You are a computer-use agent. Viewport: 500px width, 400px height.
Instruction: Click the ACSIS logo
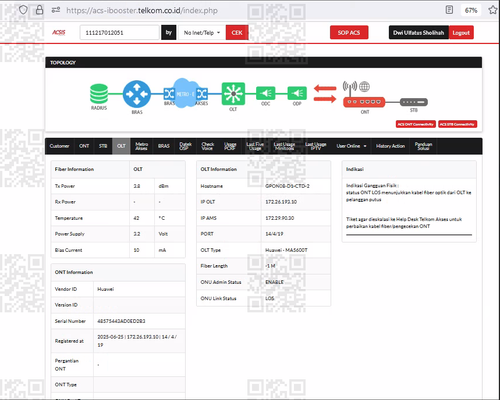tap(59, 32)
